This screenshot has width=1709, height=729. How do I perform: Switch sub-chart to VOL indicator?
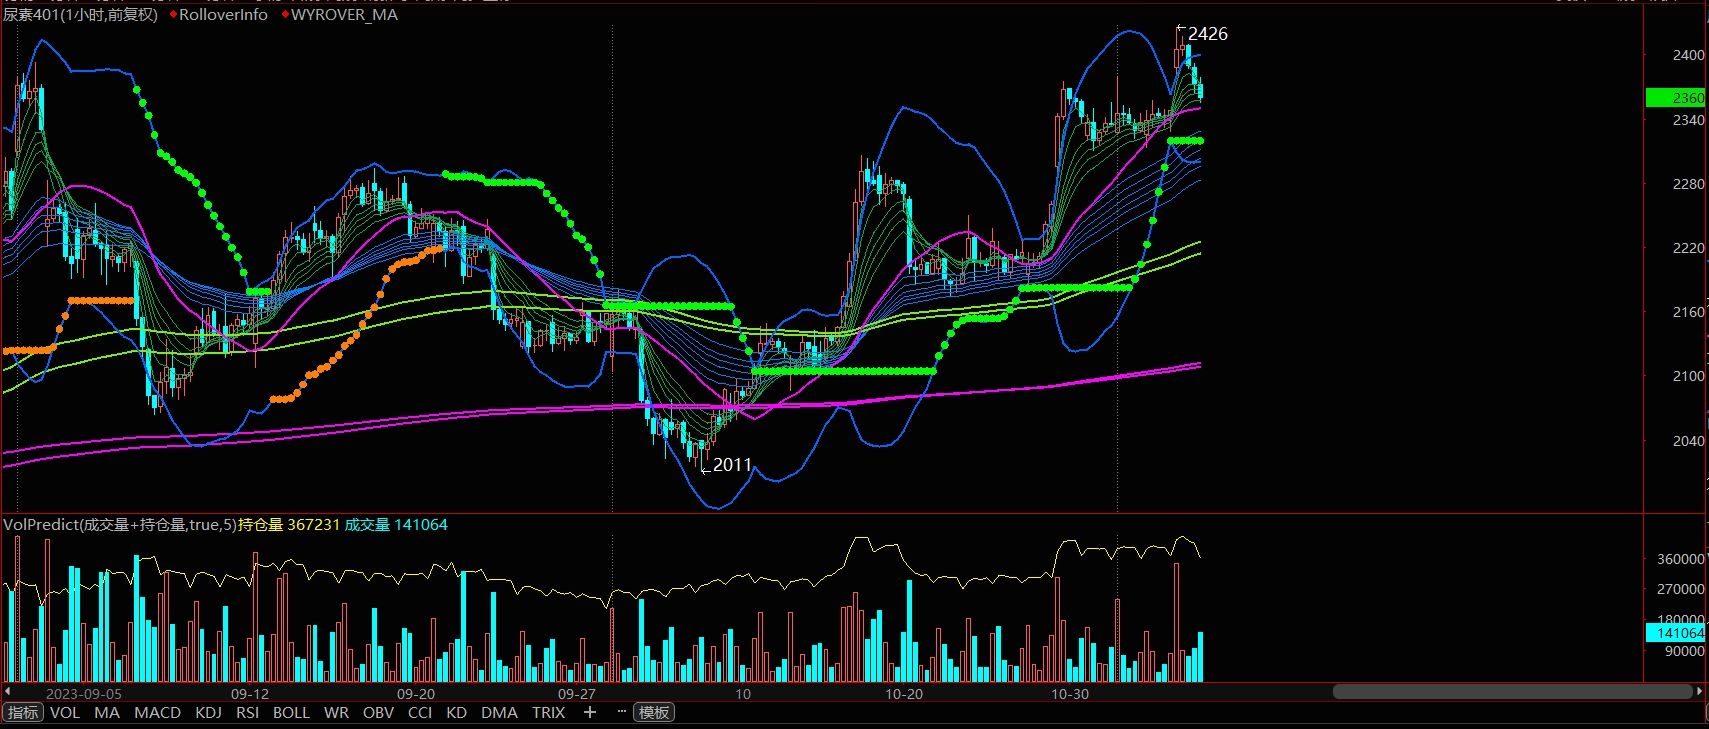click(x=65, y=712)
